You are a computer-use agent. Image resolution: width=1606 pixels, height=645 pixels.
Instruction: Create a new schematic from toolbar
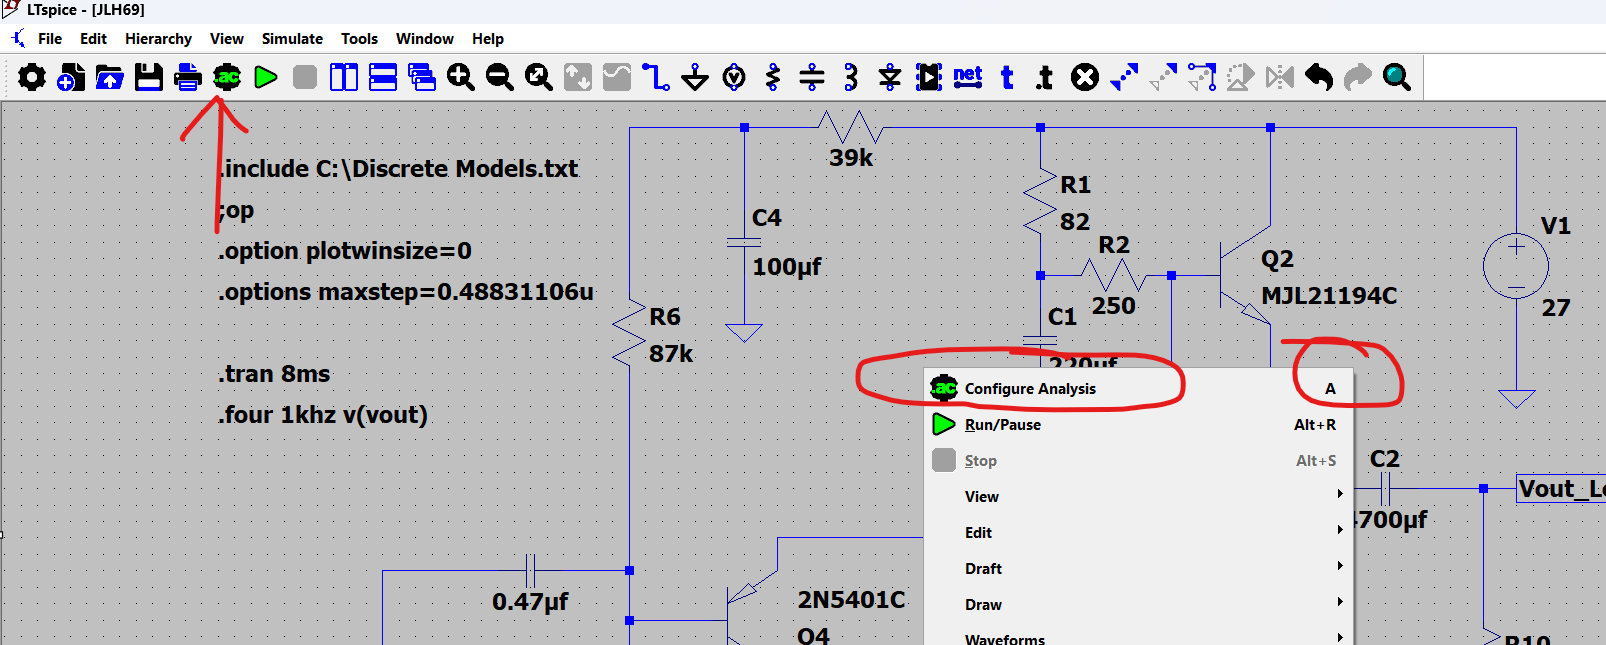[71, 77]
